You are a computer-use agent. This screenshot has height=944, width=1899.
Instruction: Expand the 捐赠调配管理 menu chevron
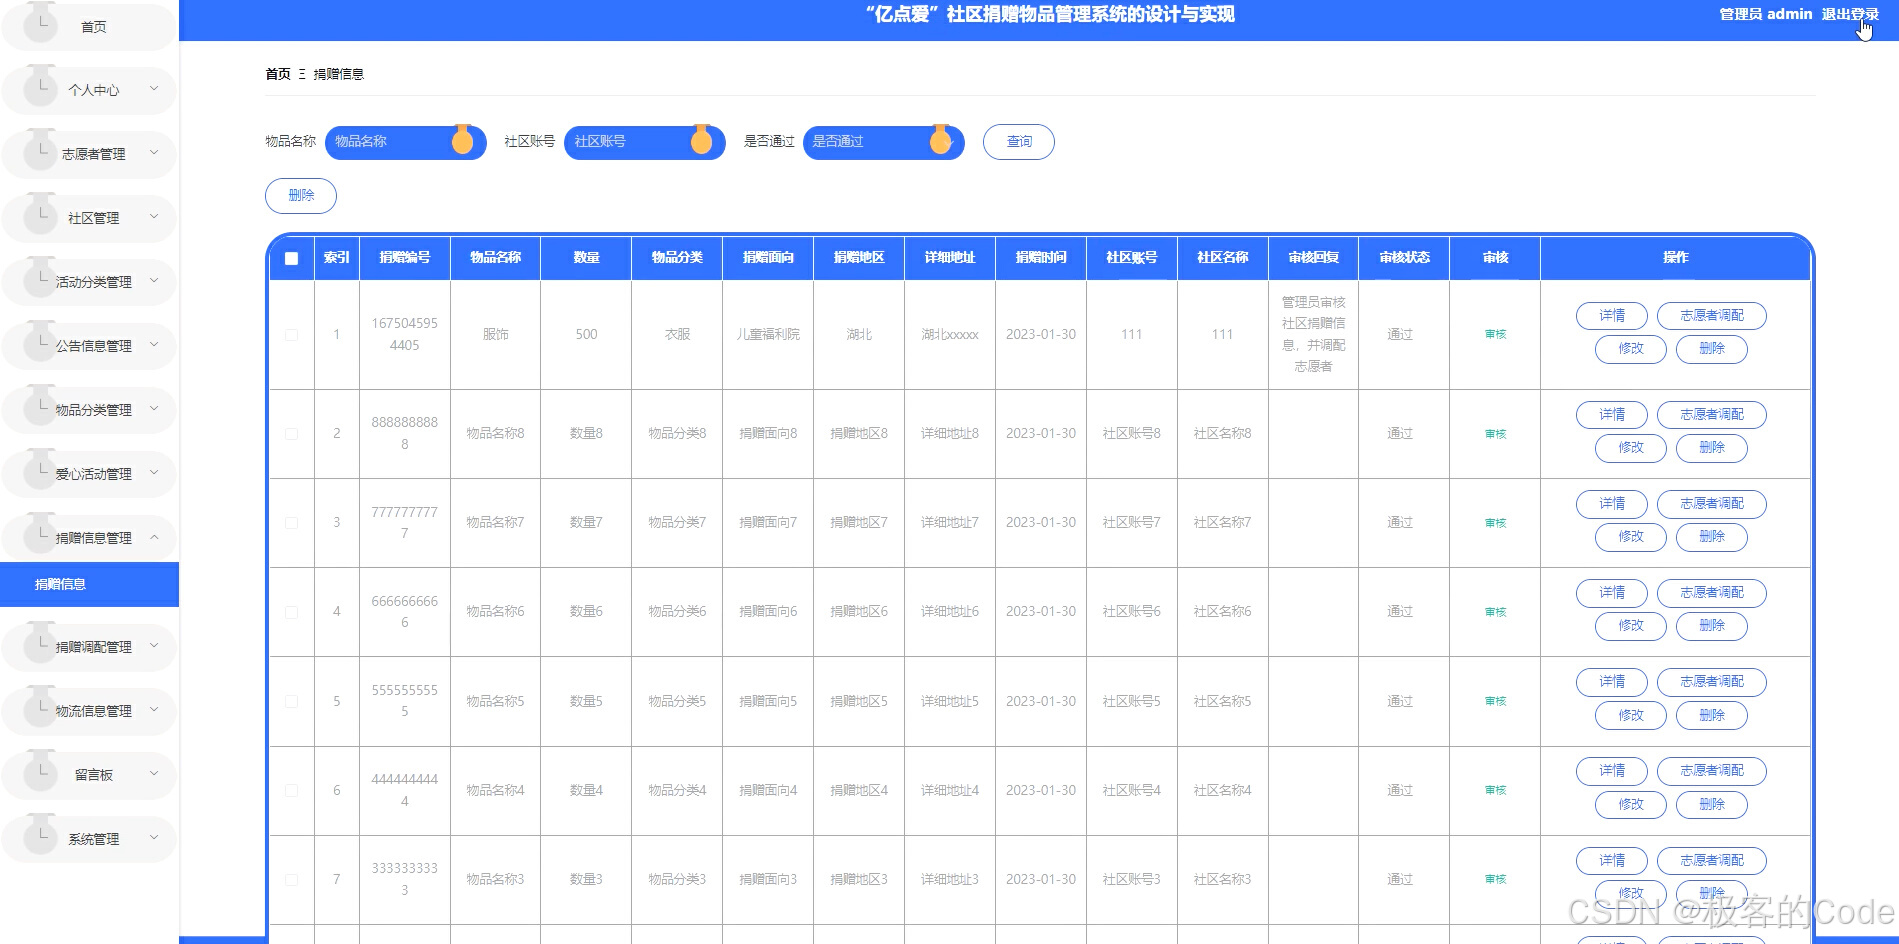154,646
